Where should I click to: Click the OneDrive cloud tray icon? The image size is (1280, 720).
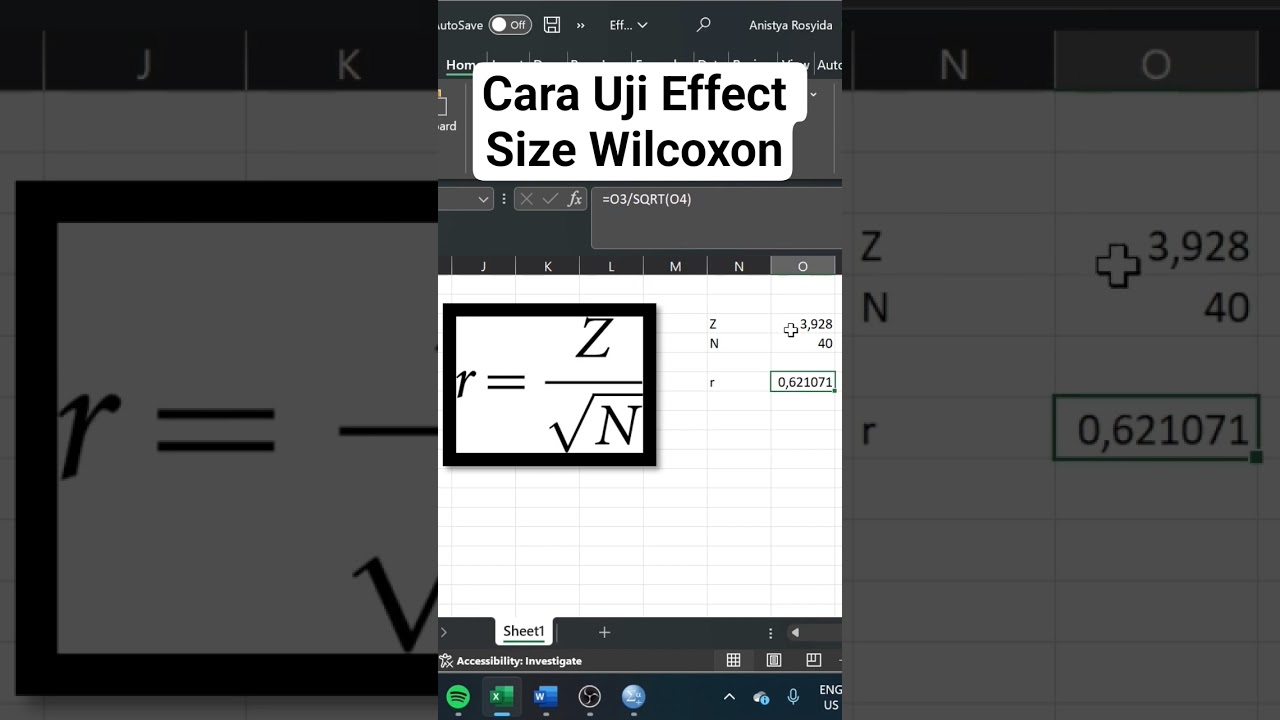pyautogui.click(x=761, y=697)
